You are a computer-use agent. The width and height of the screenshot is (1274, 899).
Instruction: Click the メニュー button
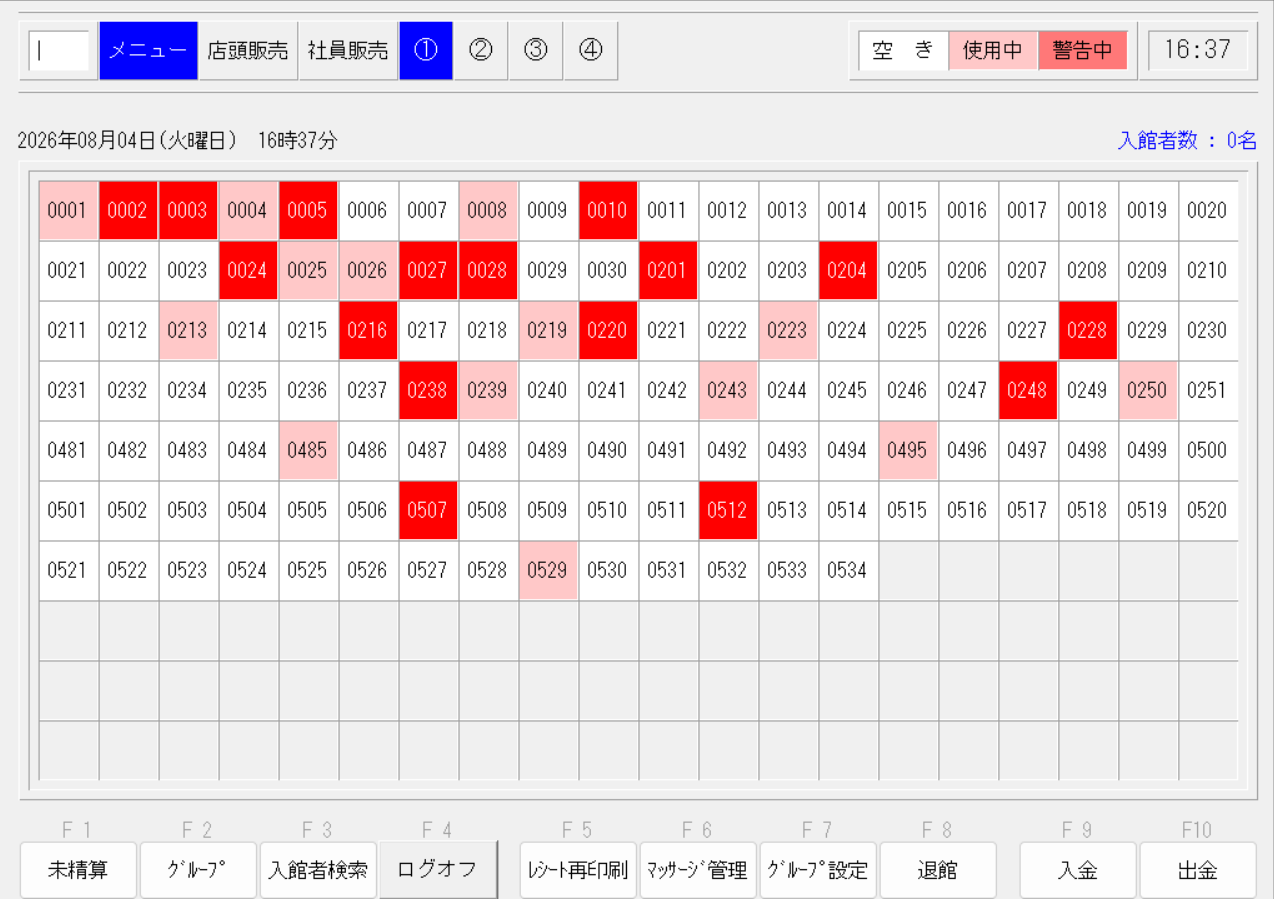[x=148, y=51]
